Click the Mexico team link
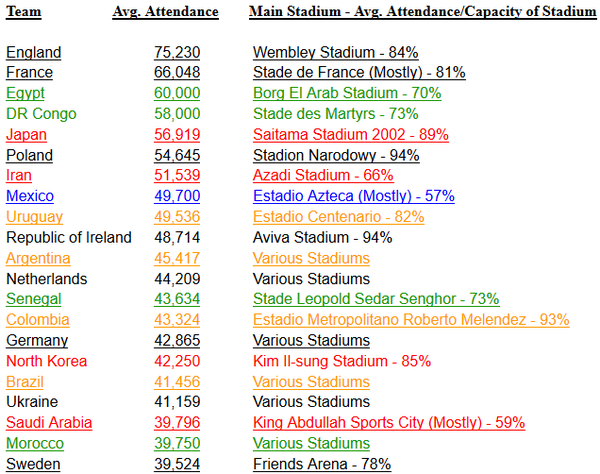The image size is (600, 474). tap(29, 196)
